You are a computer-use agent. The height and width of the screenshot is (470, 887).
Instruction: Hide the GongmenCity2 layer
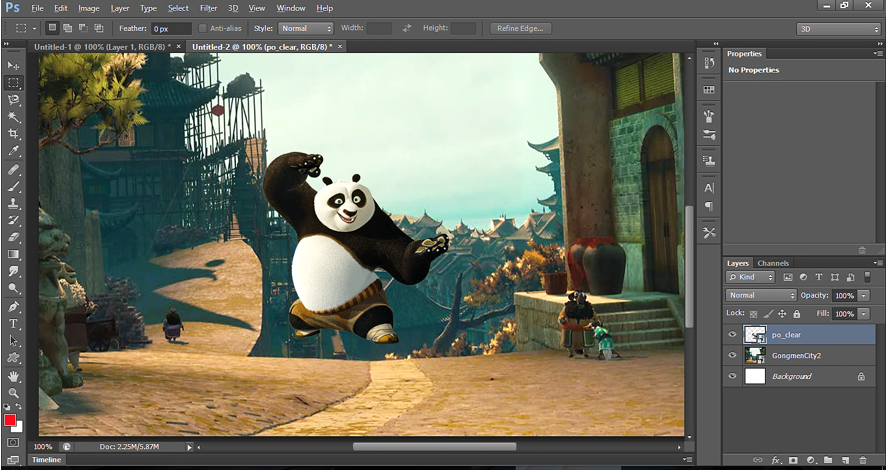(x=733, y=355)
